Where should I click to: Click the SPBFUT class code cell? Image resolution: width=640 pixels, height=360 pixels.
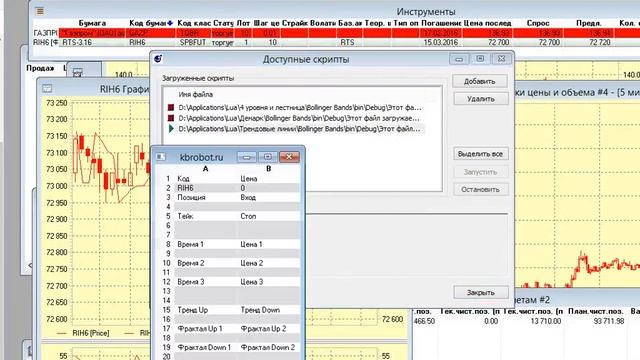pos(193,42)
